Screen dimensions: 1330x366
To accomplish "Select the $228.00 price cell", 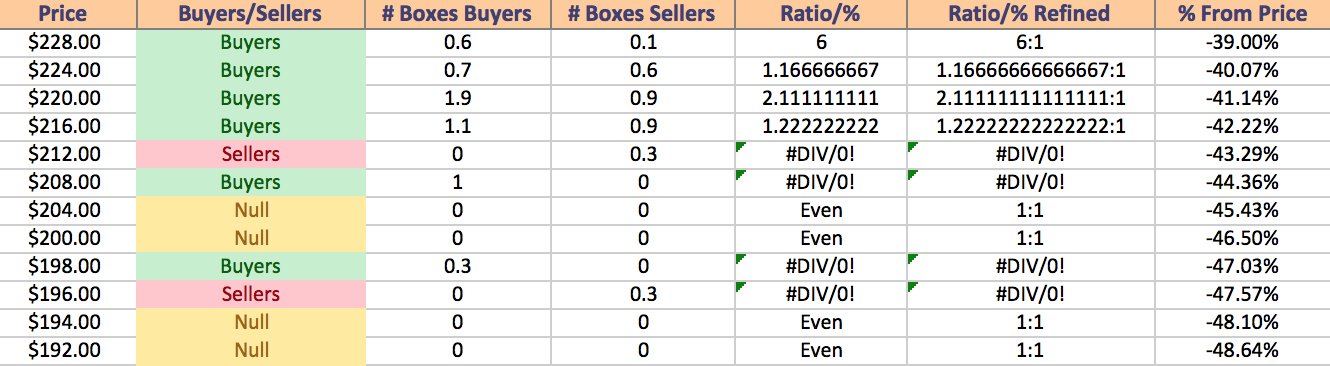I will click(68, 43).
